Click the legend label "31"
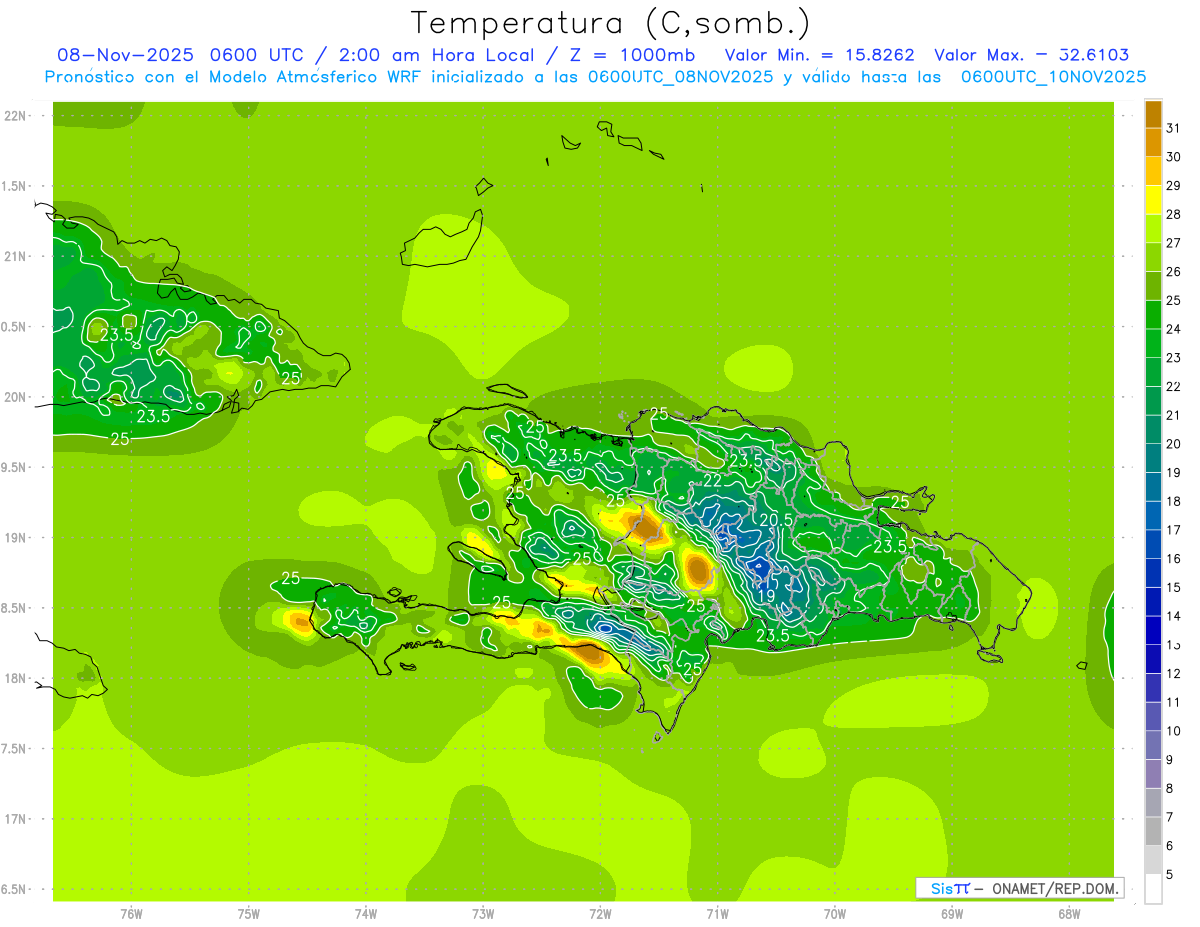 click(1173, 128)
